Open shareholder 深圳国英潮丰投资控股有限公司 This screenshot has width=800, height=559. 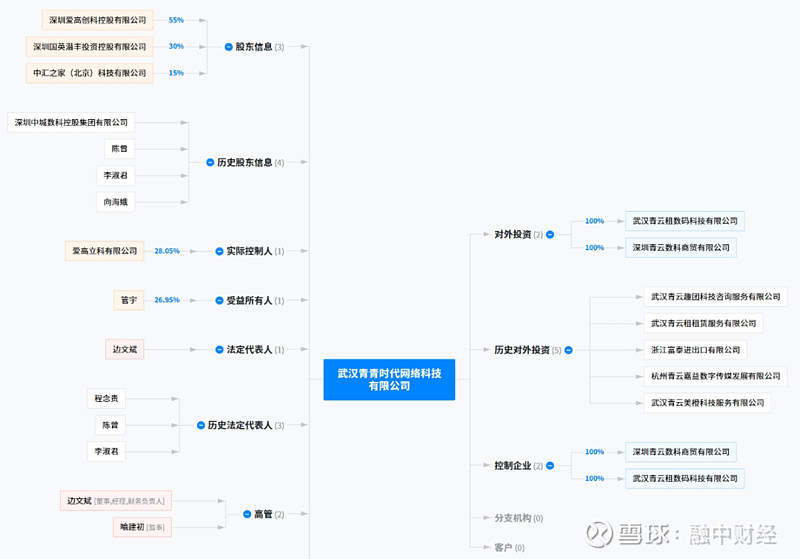tap(90, 46)
